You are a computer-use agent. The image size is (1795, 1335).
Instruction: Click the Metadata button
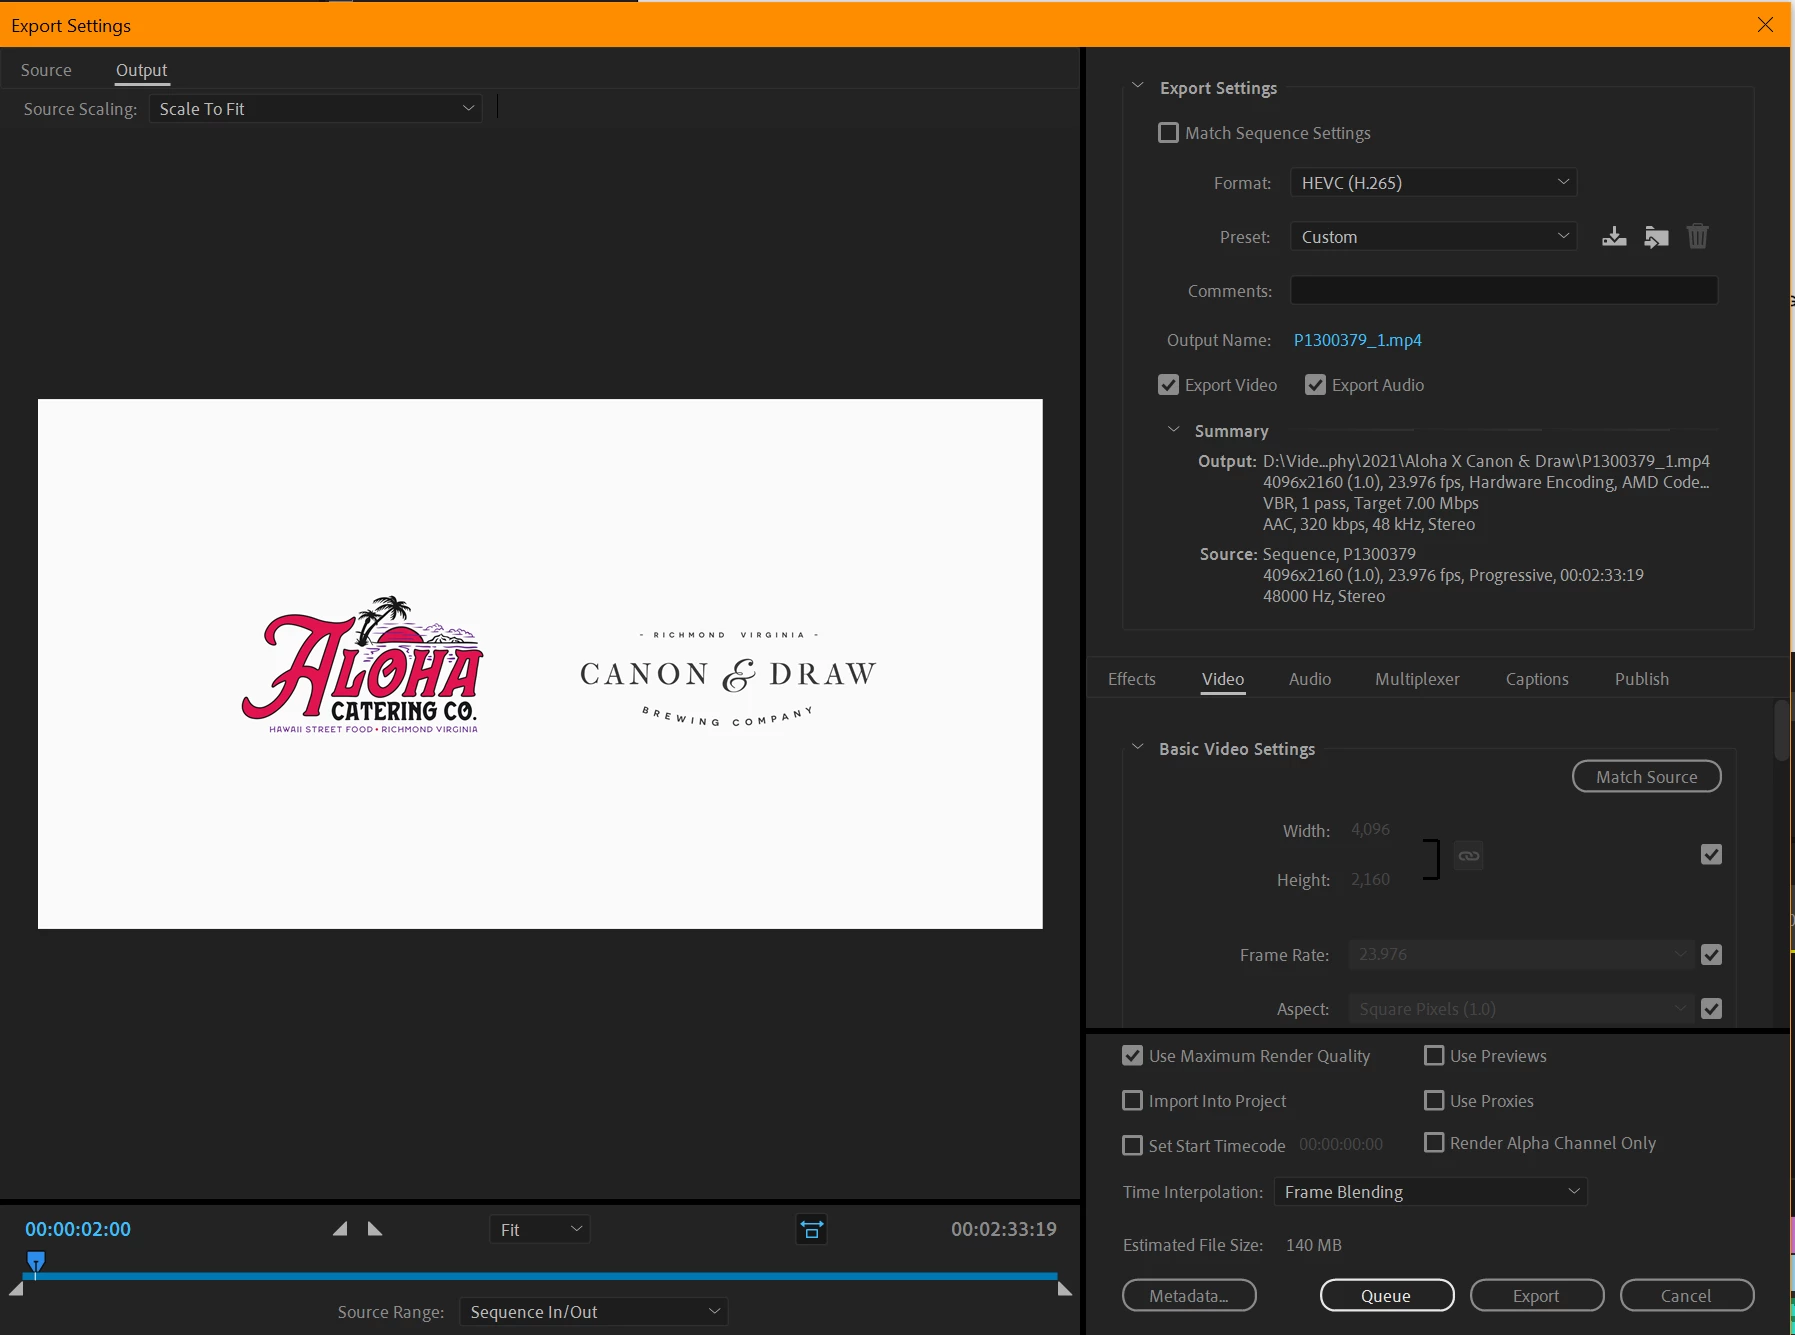coord(1189,1295)
